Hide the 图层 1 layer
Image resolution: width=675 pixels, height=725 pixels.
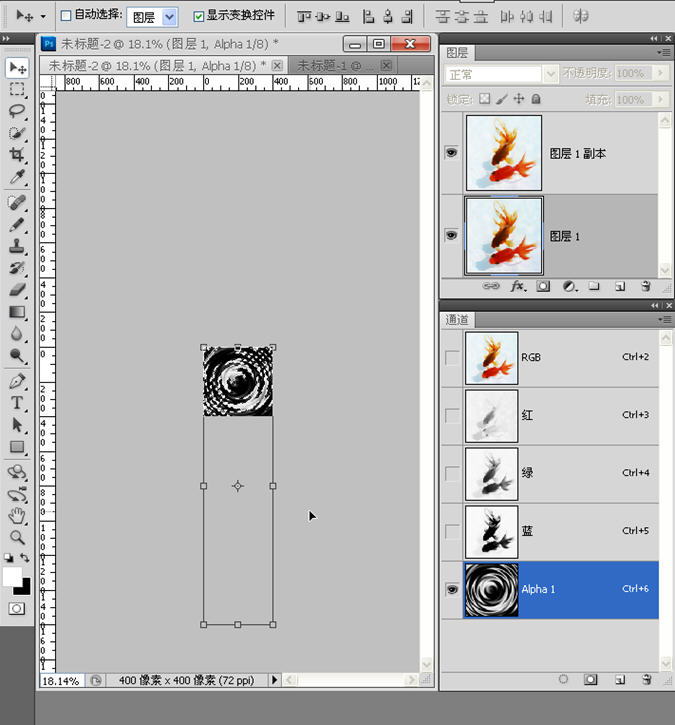point(451,235)
